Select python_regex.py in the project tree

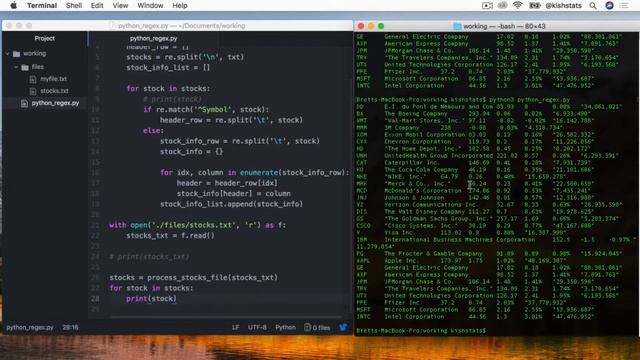coord(55,103)
